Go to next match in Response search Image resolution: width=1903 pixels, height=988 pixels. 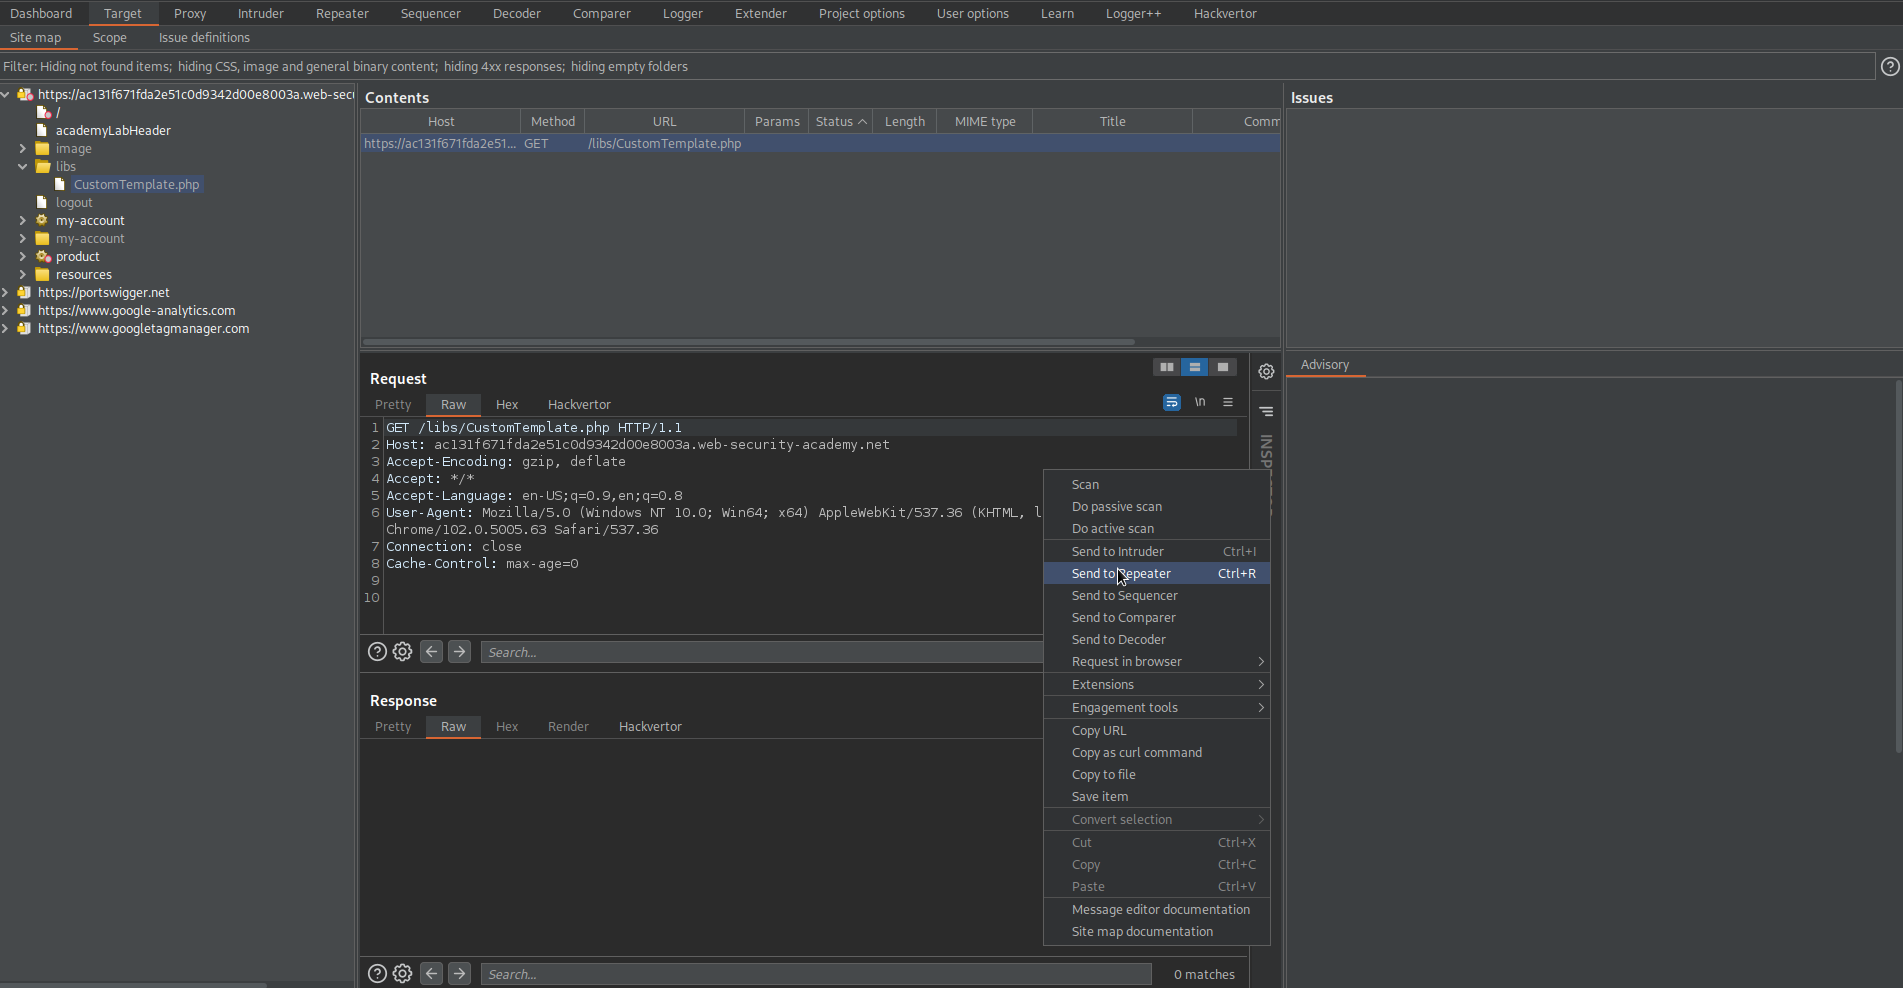[x=459, y=974]
